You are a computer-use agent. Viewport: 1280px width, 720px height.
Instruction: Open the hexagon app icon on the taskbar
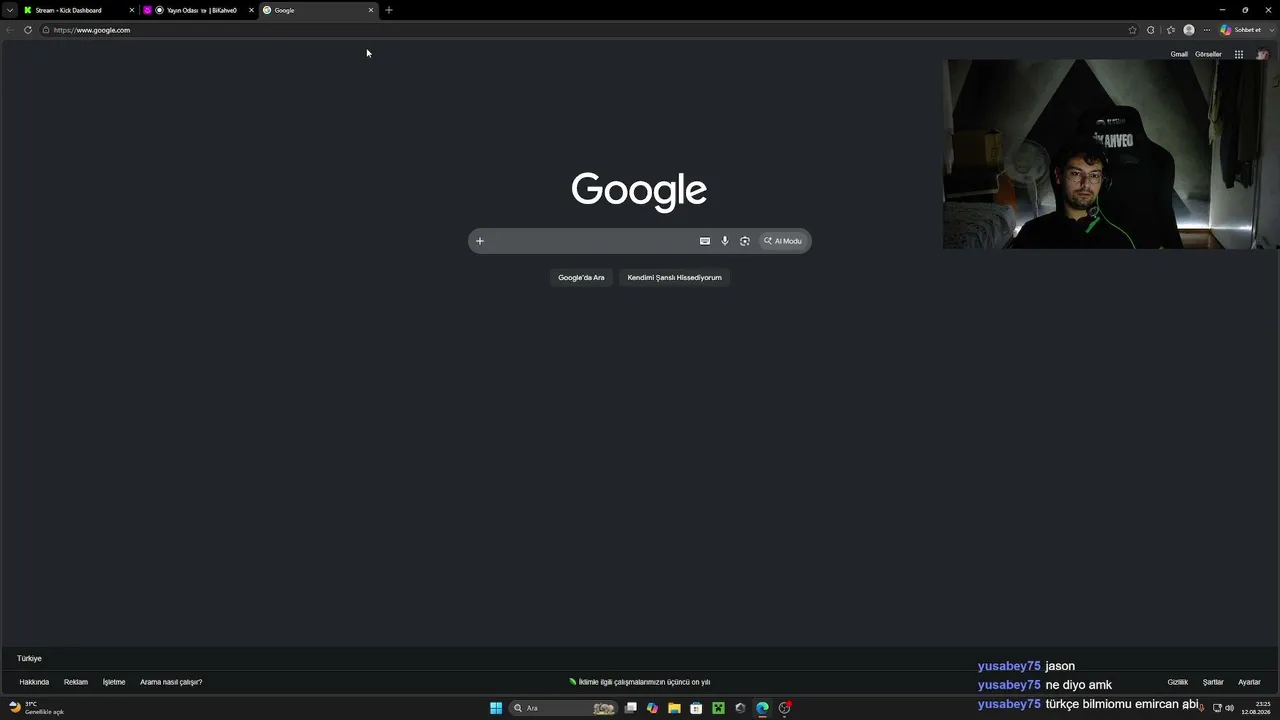(x=740, y=708)
